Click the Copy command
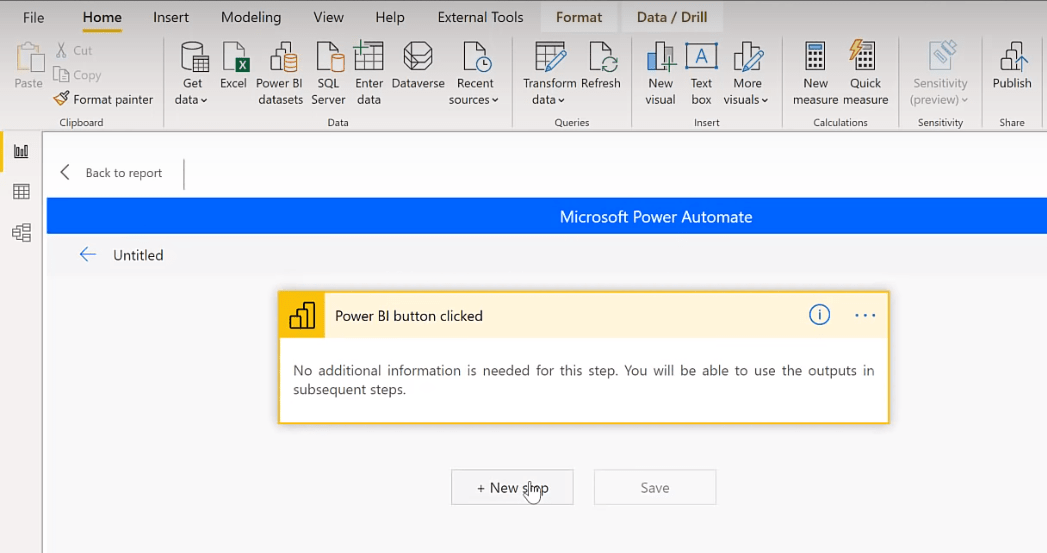 pyautogui.click(x=77, y=75)
